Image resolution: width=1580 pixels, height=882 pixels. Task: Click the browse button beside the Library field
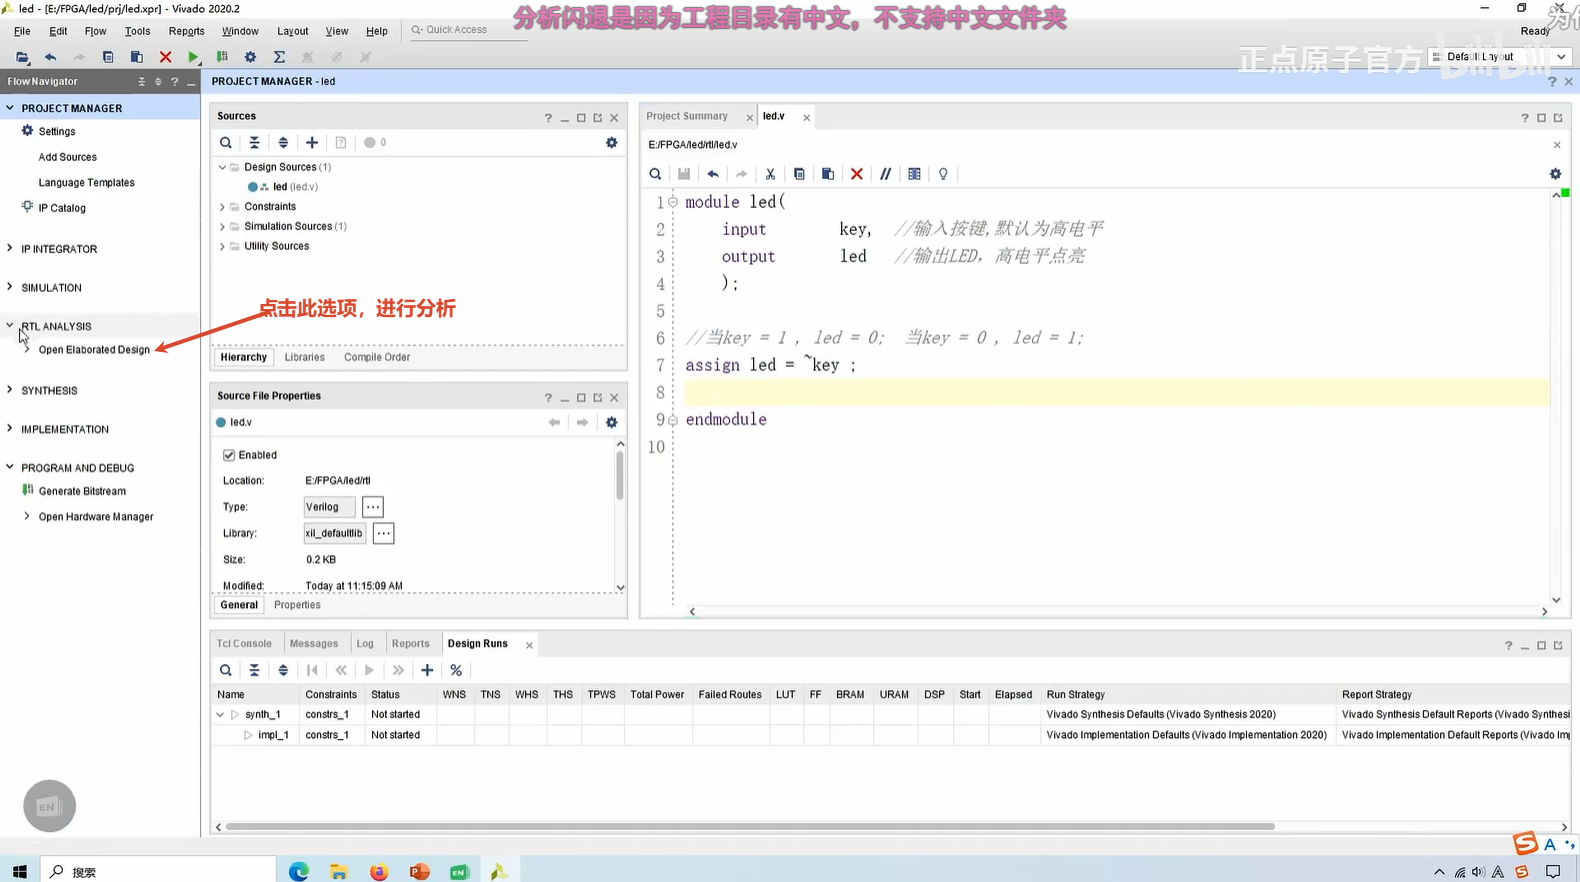pyautogui.click(x=383, y=533)
